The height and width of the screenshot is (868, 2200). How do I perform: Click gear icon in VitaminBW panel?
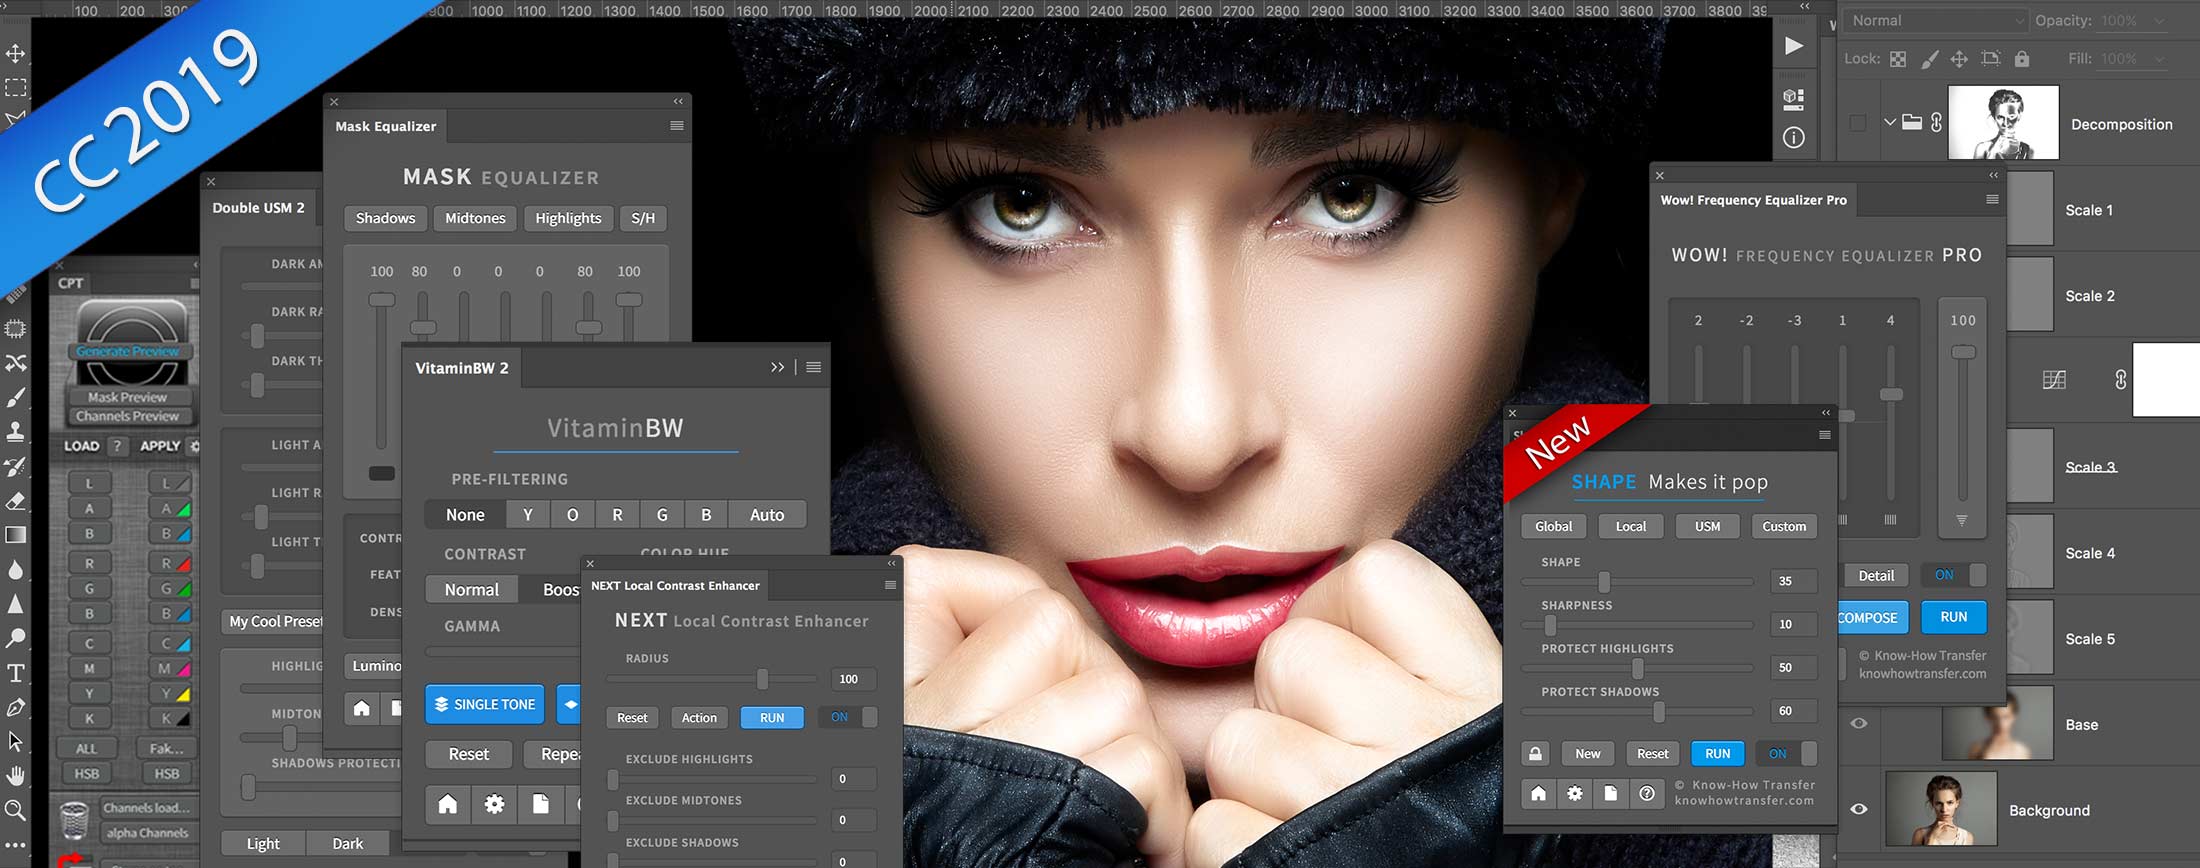click(494, 804)
